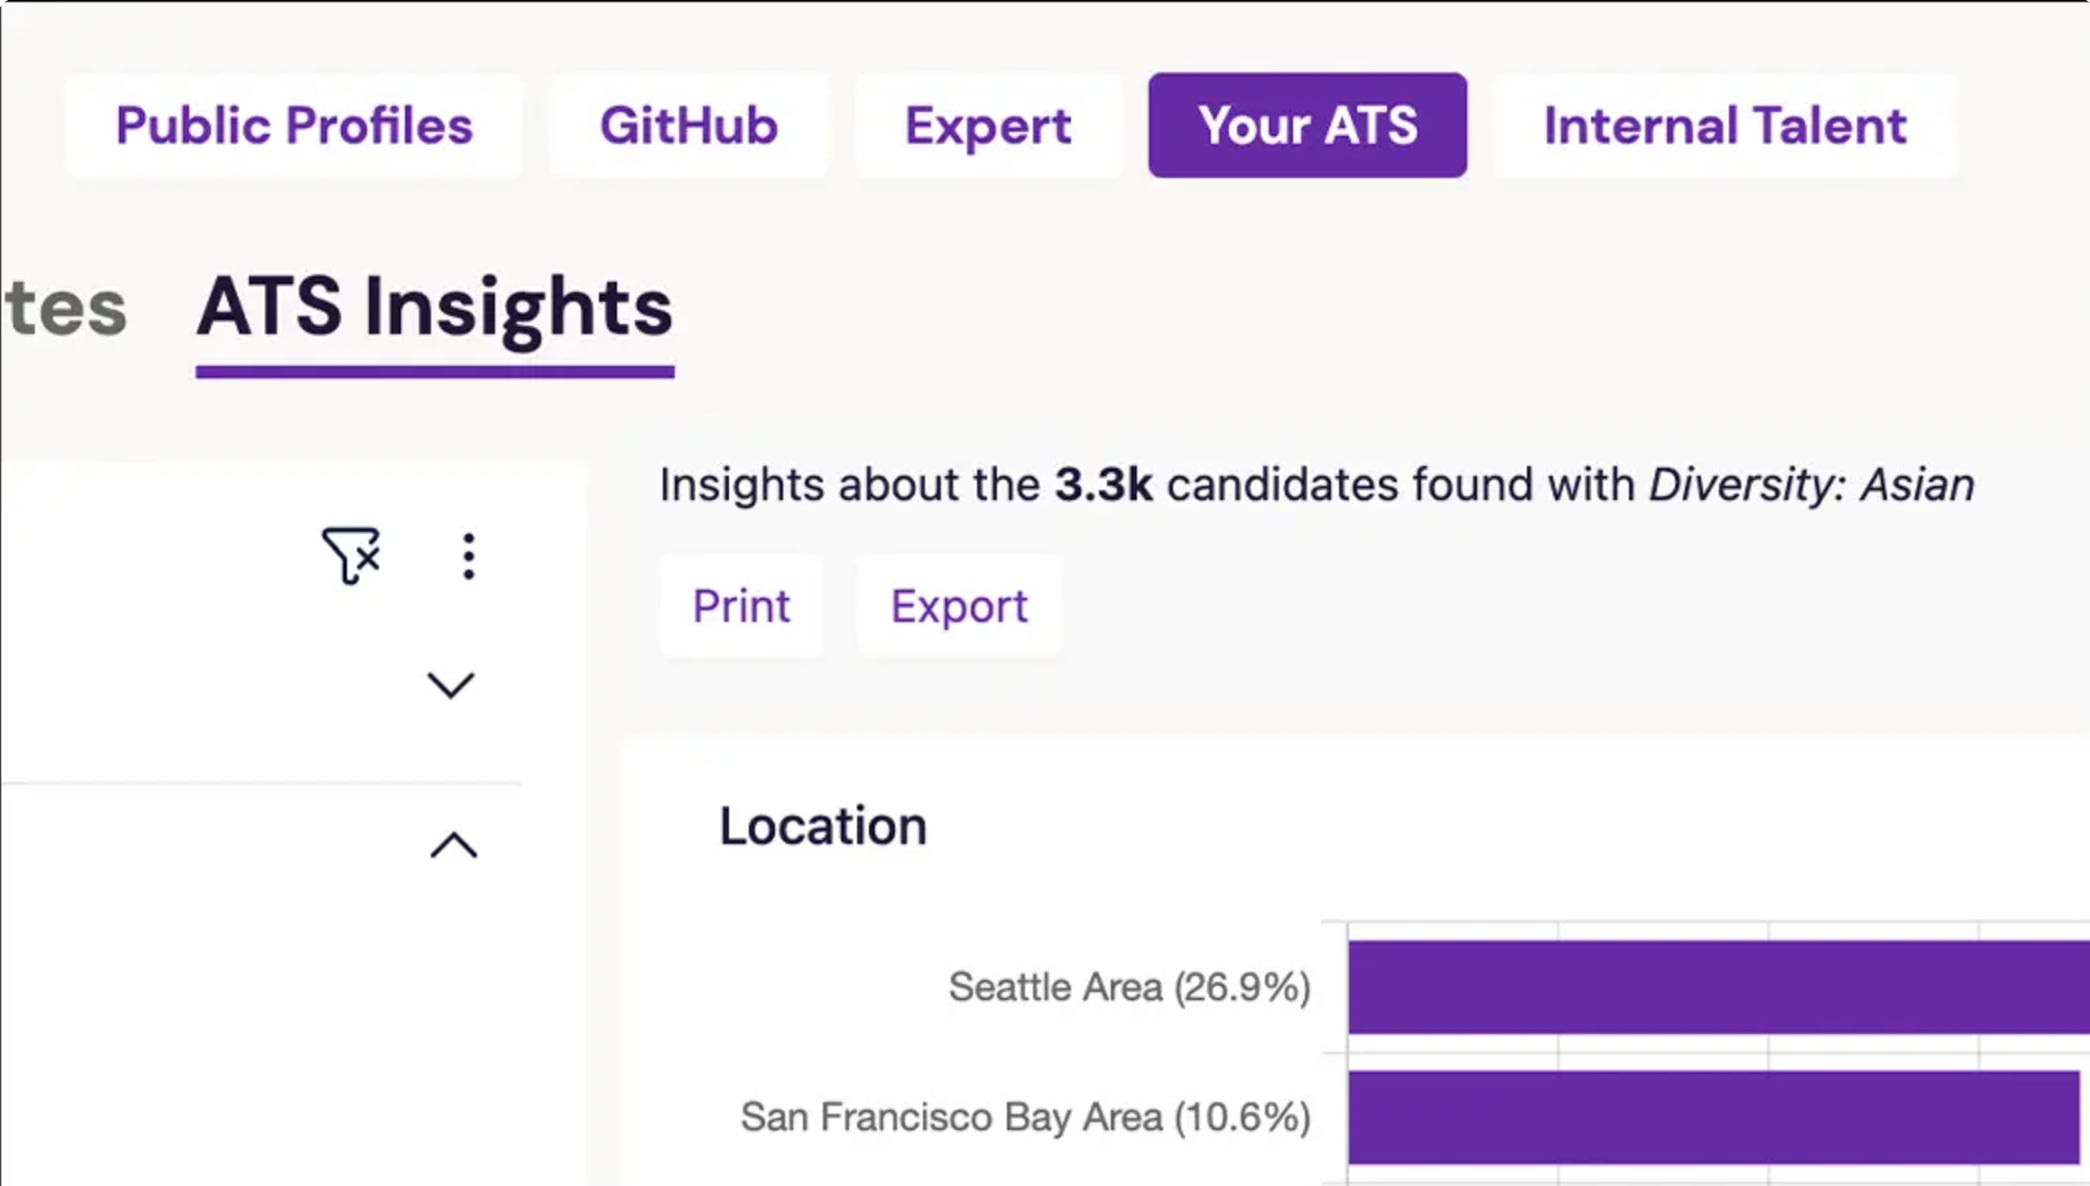Viewport: 2090px width, 1186px height.
Task: Click the Seattle Area purple bar
Action: (1718, 987)
